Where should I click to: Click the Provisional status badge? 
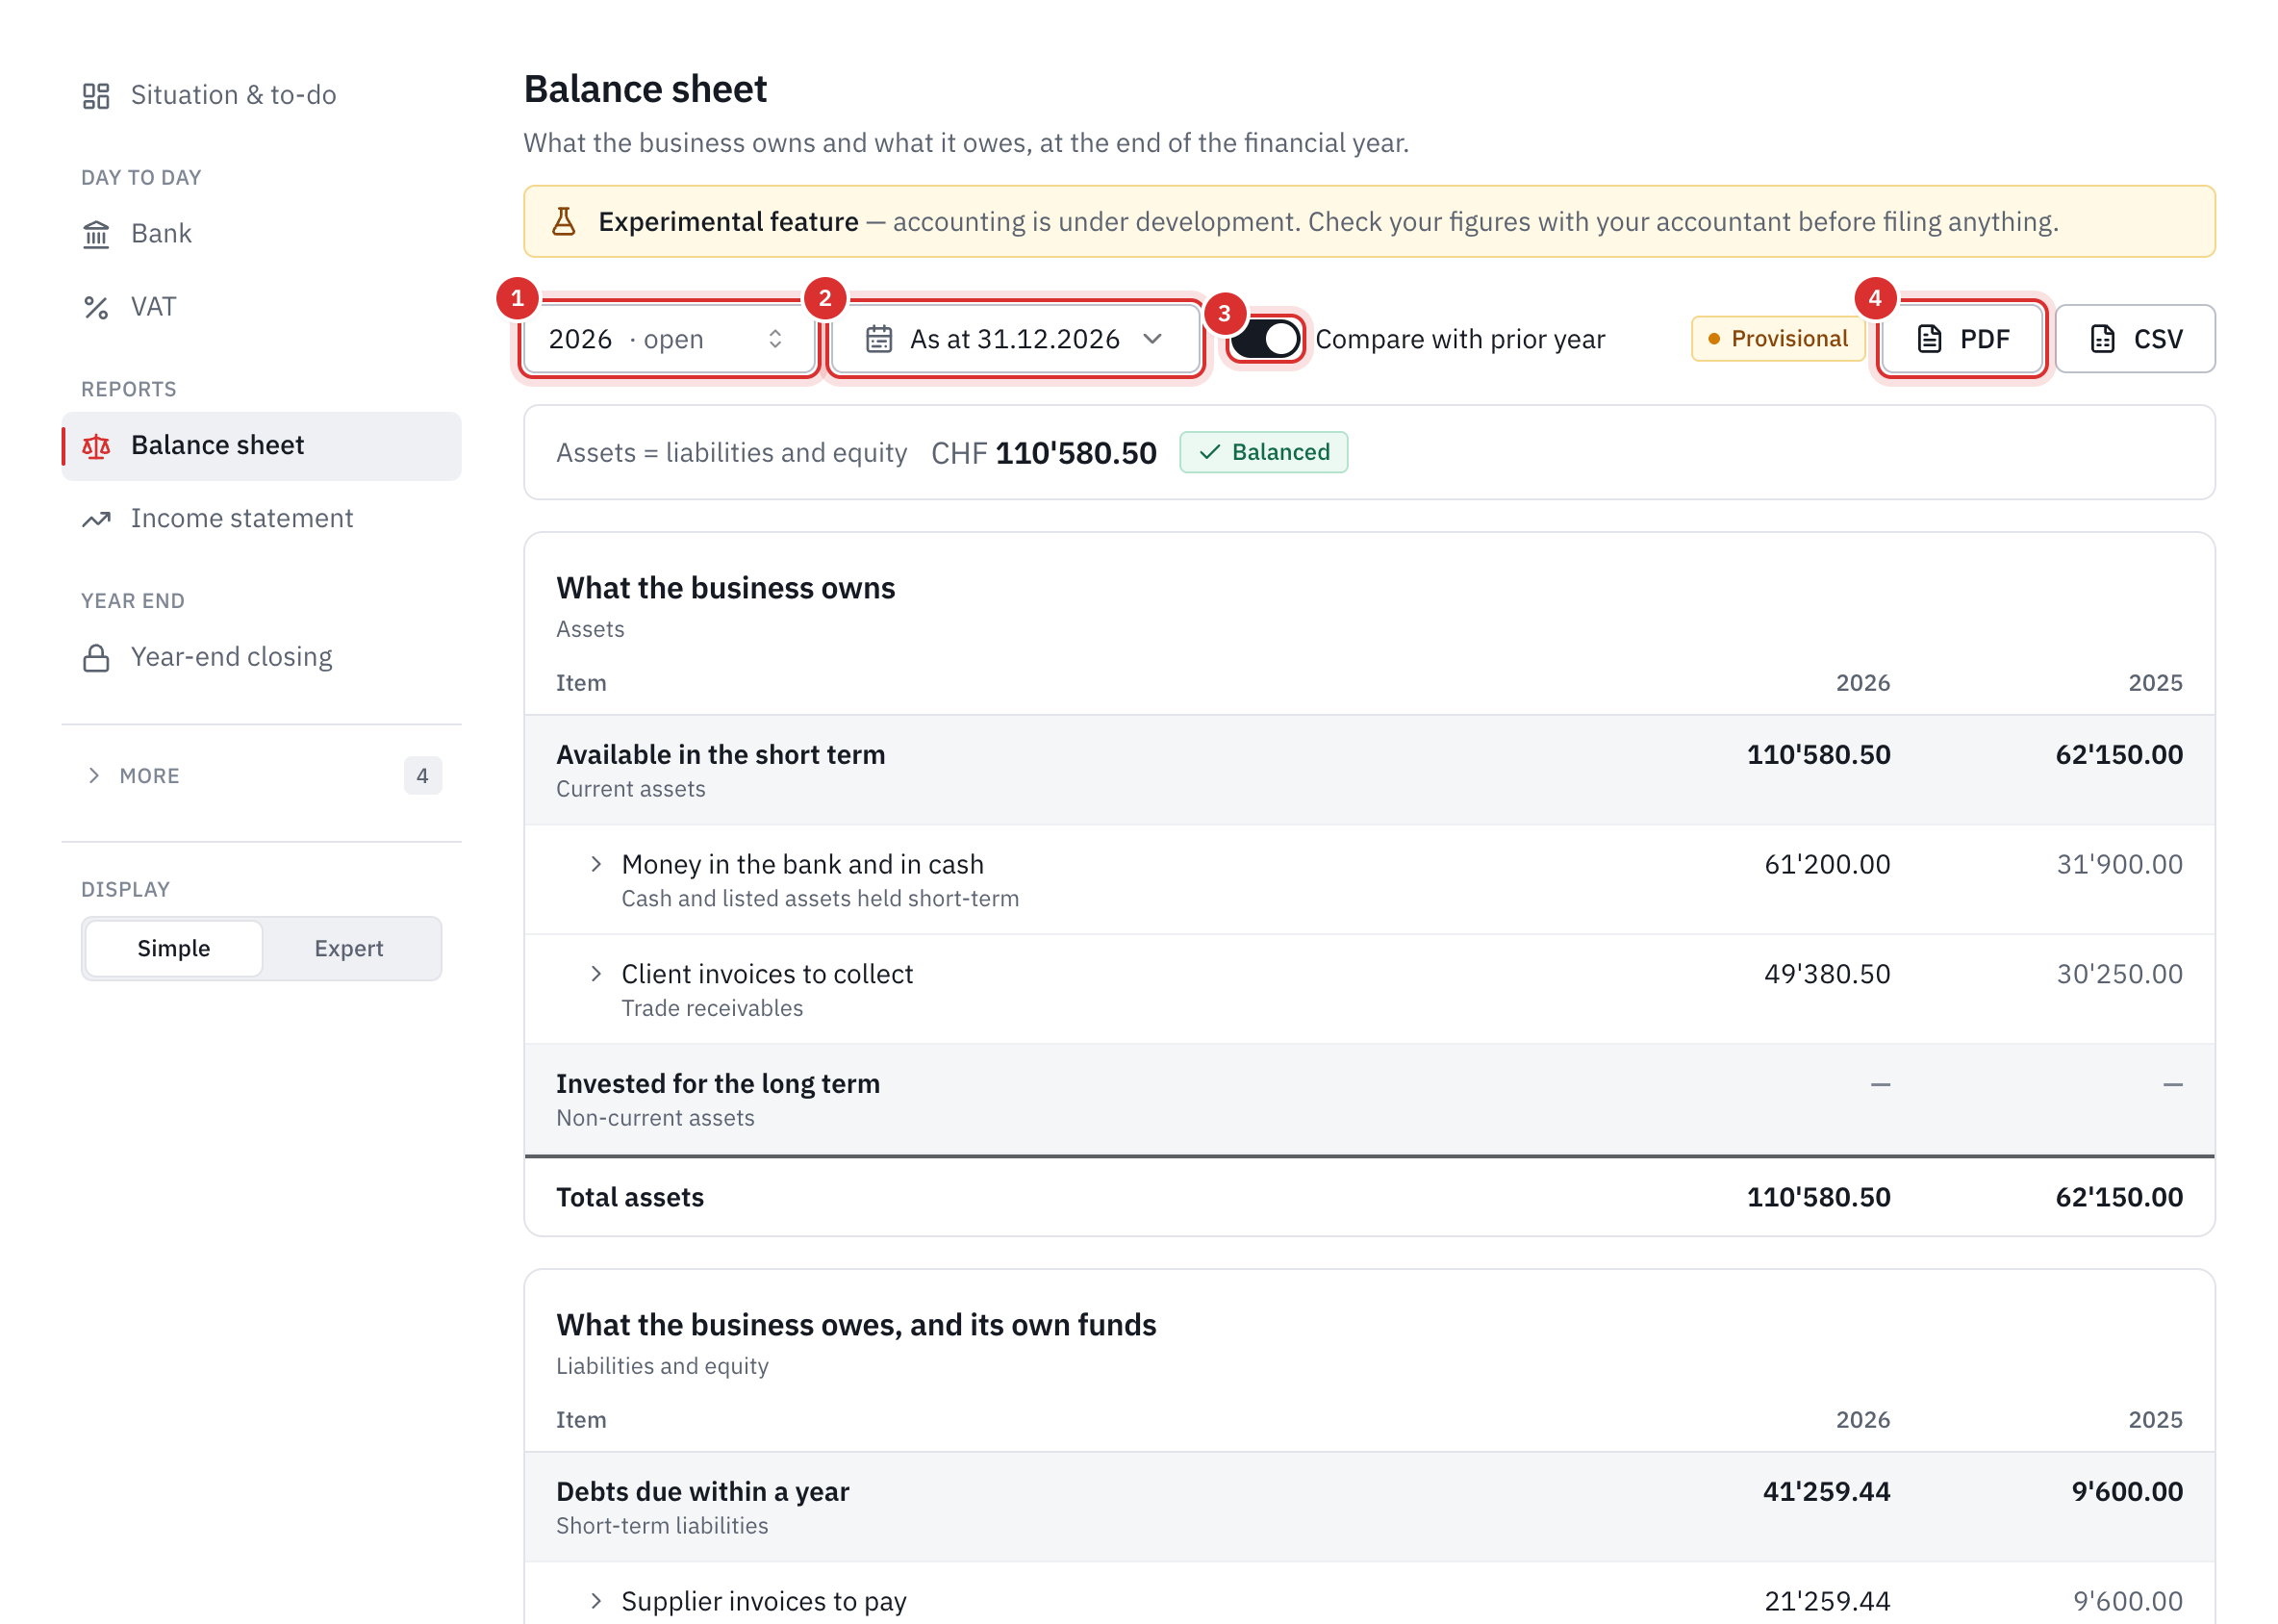1777,339
